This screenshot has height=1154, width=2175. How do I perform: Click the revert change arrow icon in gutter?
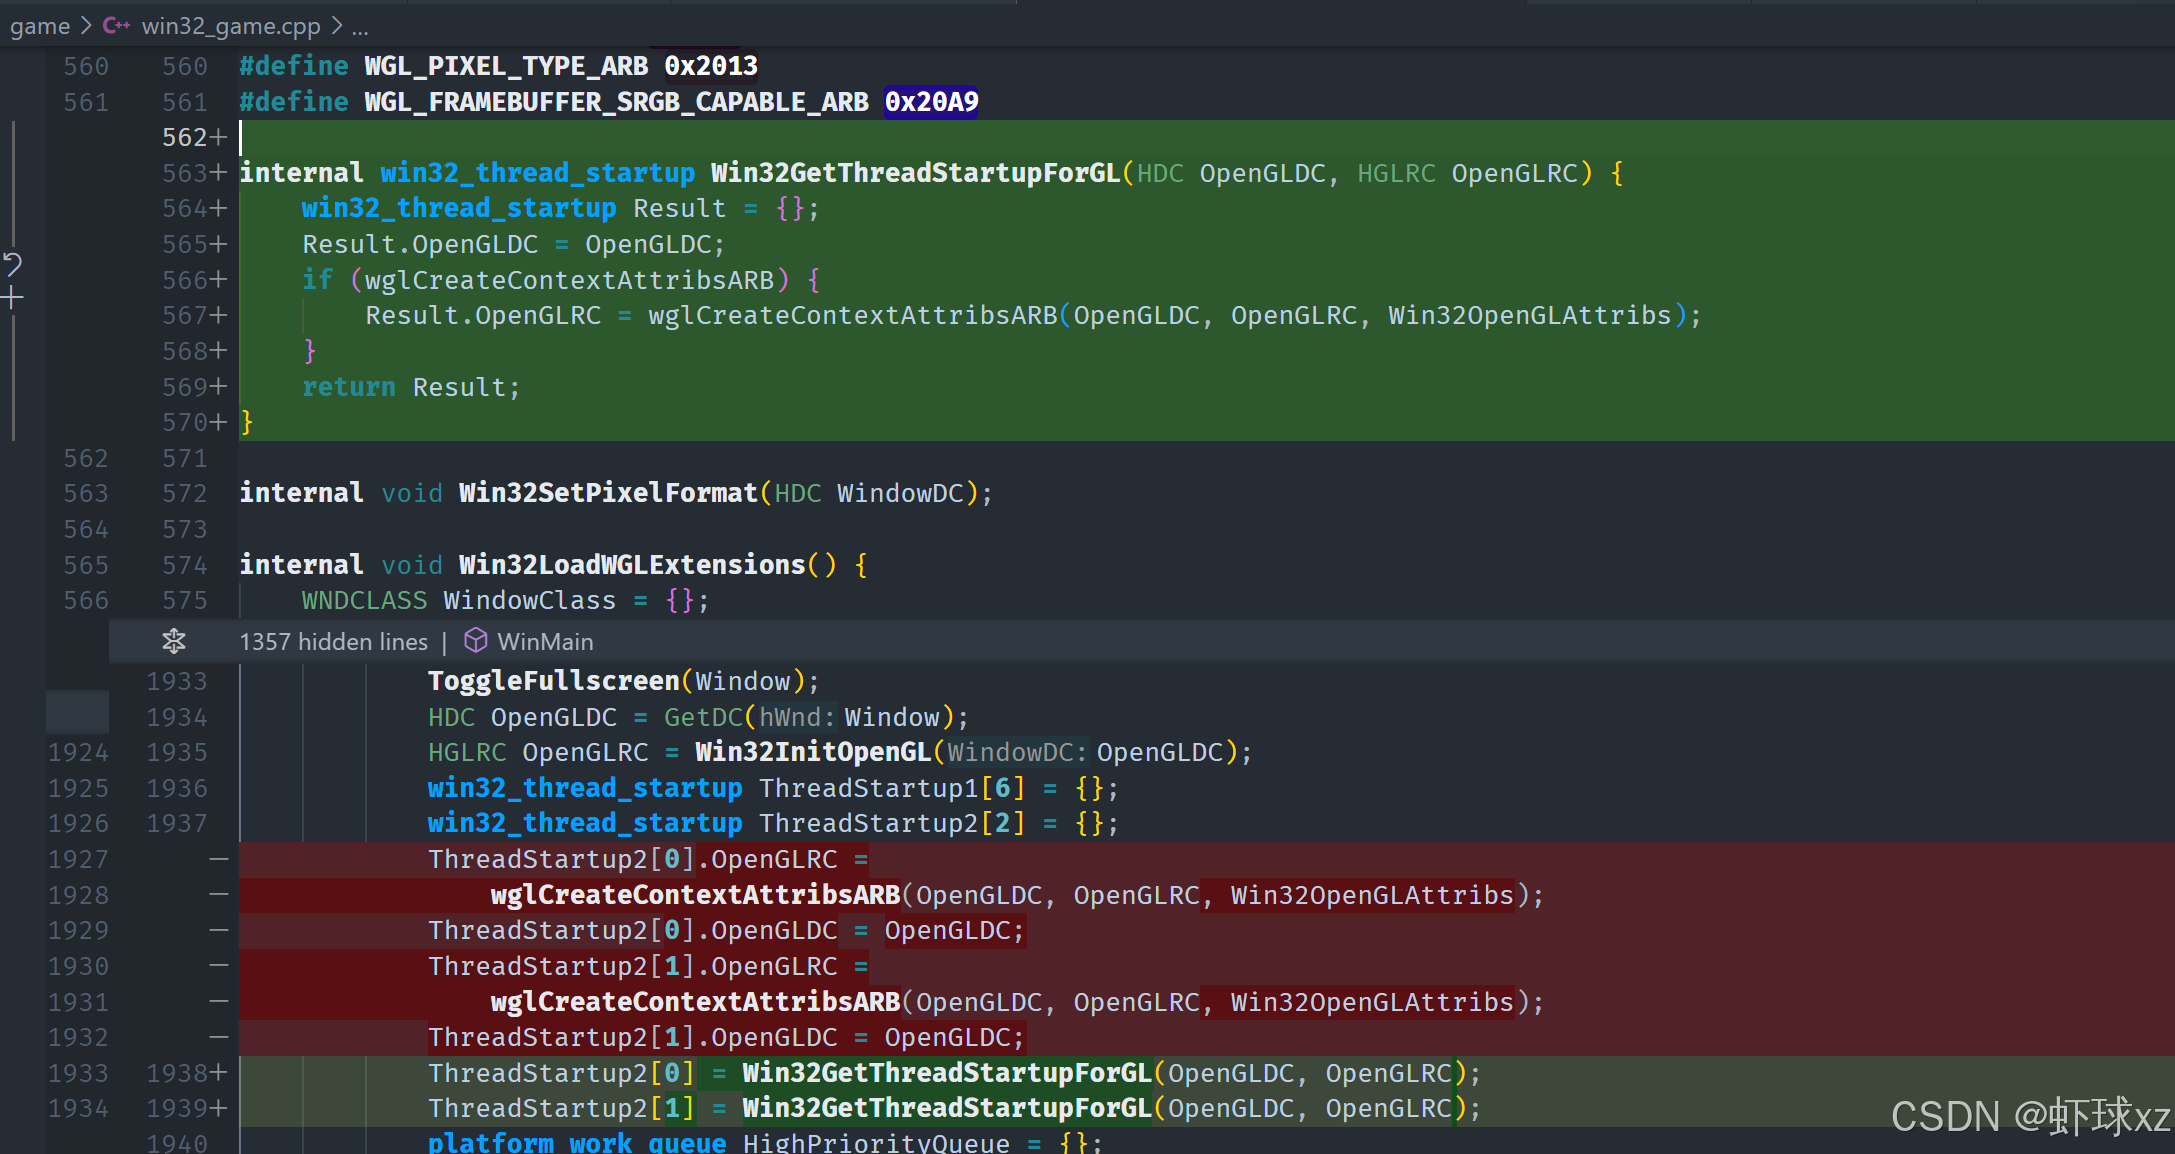(x=12, y=264)
